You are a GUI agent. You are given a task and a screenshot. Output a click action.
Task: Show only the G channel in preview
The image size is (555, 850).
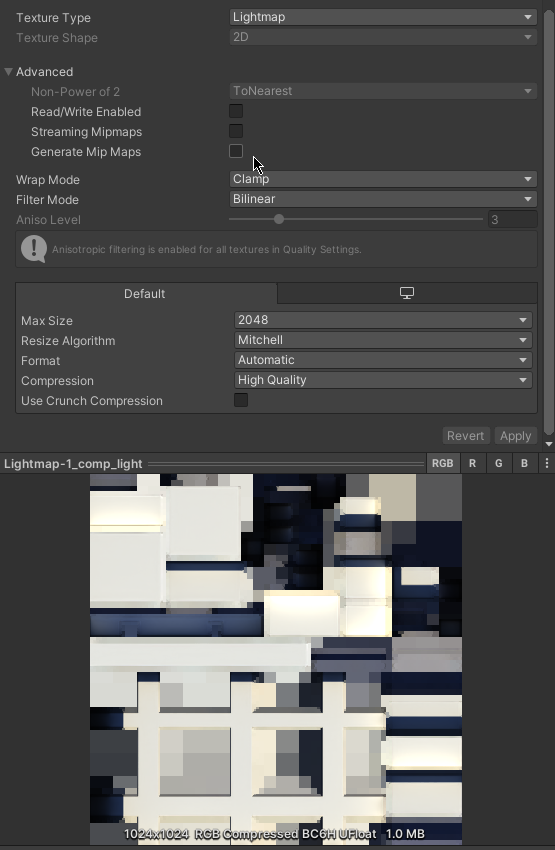pos(499,463)
